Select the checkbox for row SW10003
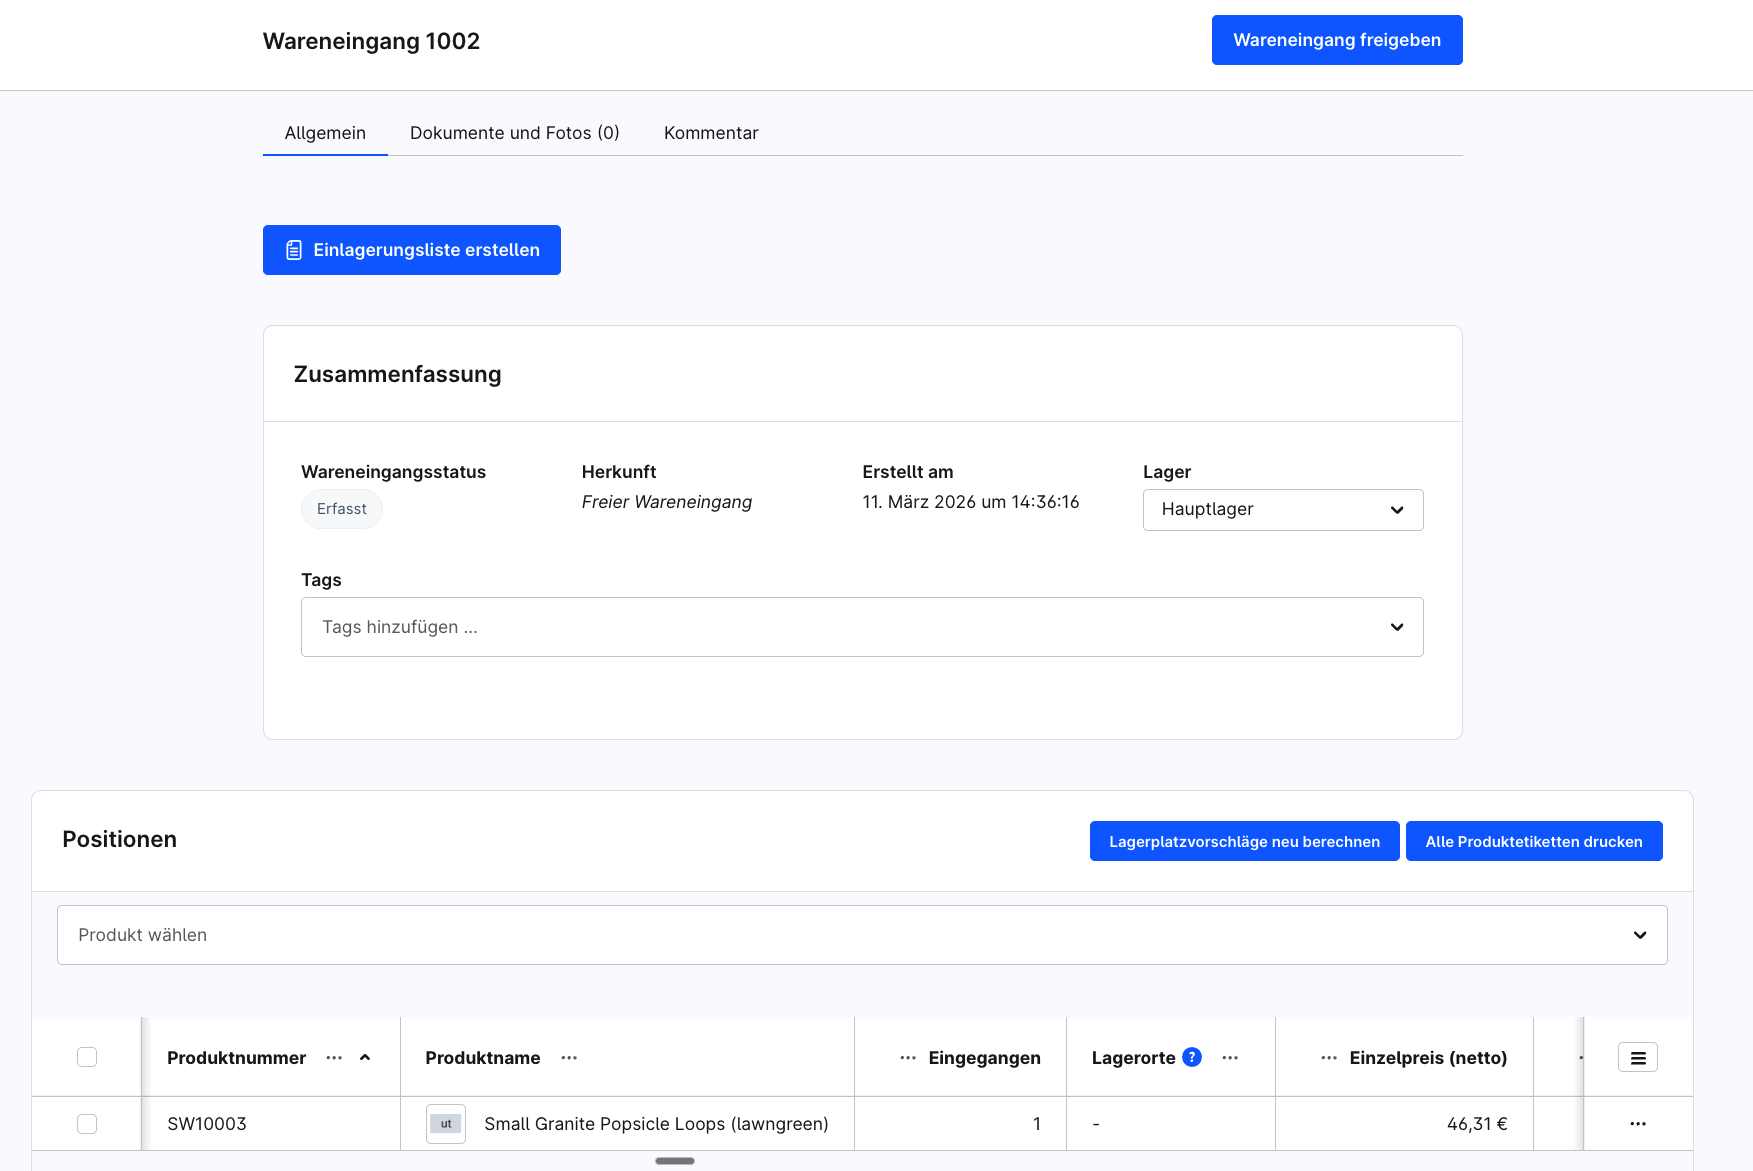Image resolution: width=1753 pixels, height=1171 pixels. pos(87,1124)
